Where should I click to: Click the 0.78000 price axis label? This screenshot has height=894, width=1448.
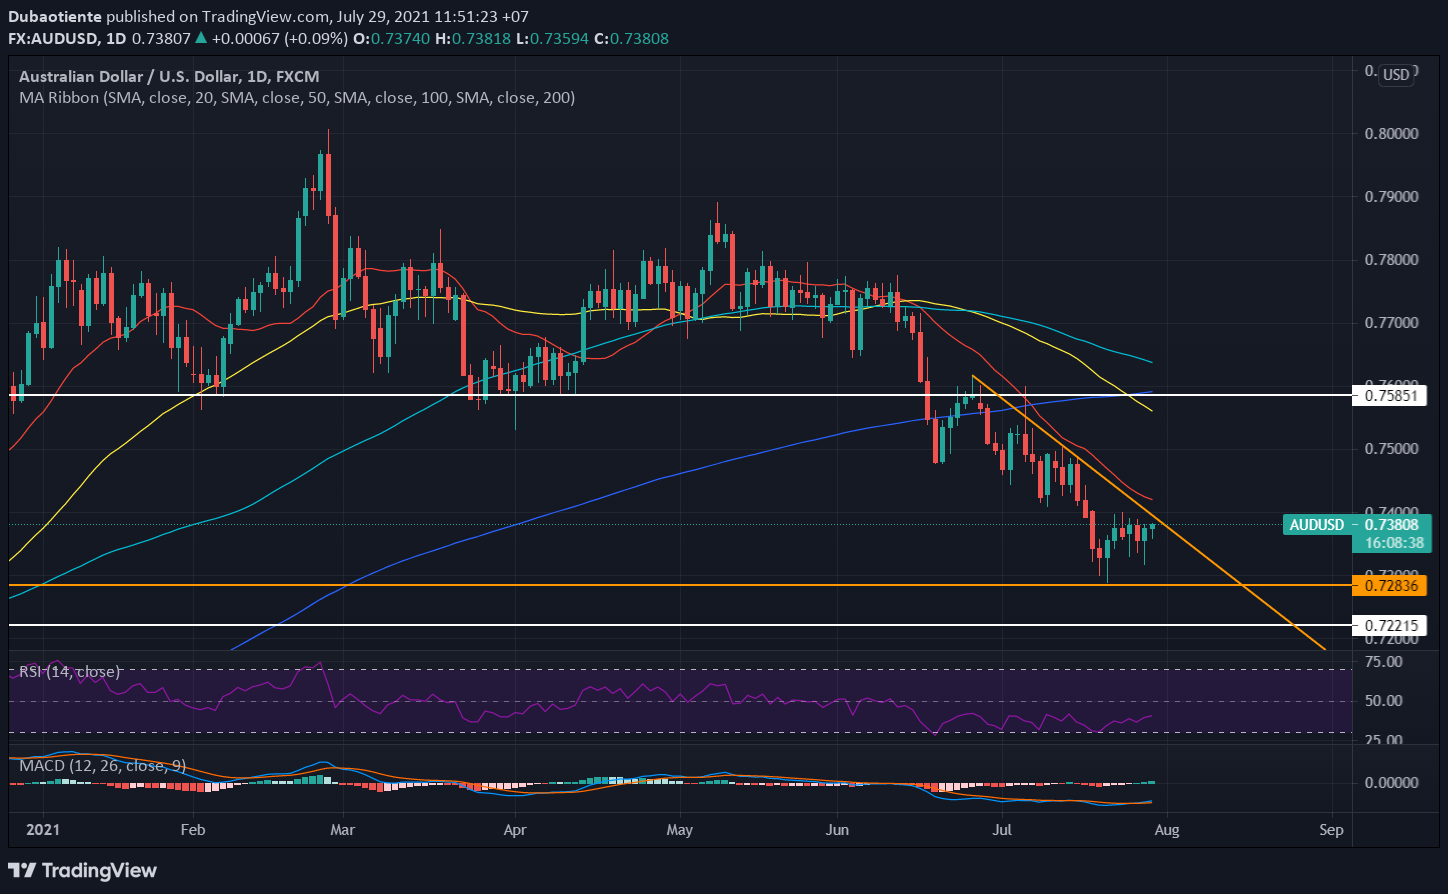point(1391,260)
